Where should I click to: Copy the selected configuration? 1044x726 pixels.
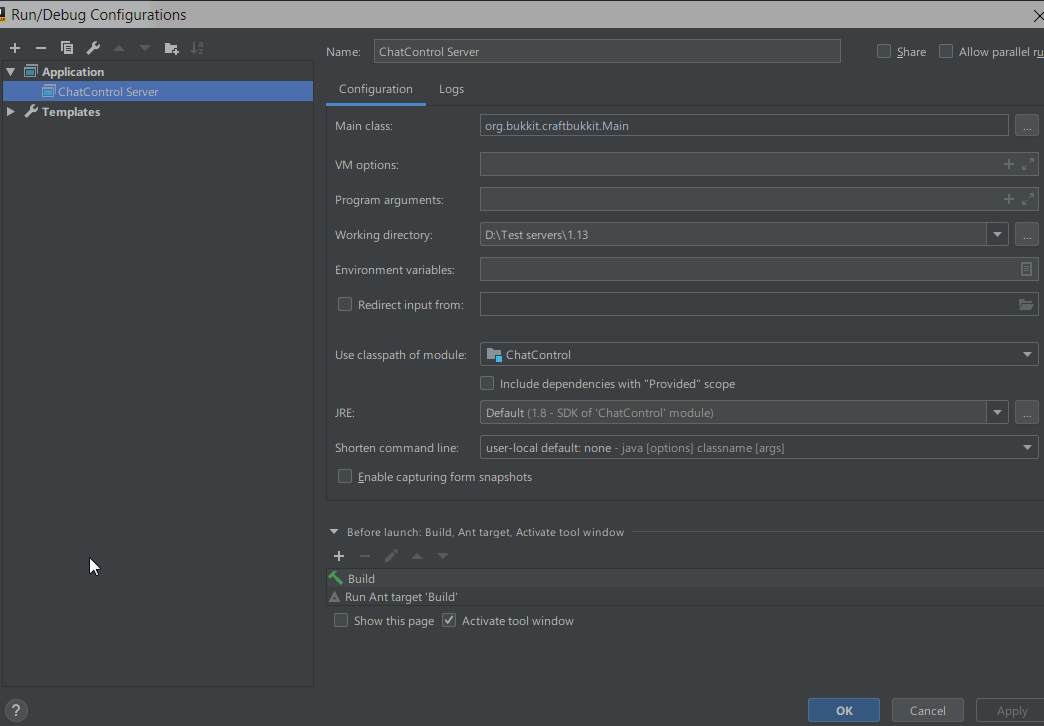67,48
